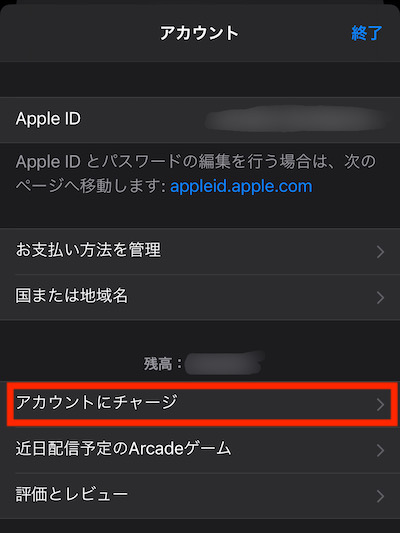Tap chevron arrow beside 国または地域名
This screenshot has height=533, width=400.
[x=381, y=297]
